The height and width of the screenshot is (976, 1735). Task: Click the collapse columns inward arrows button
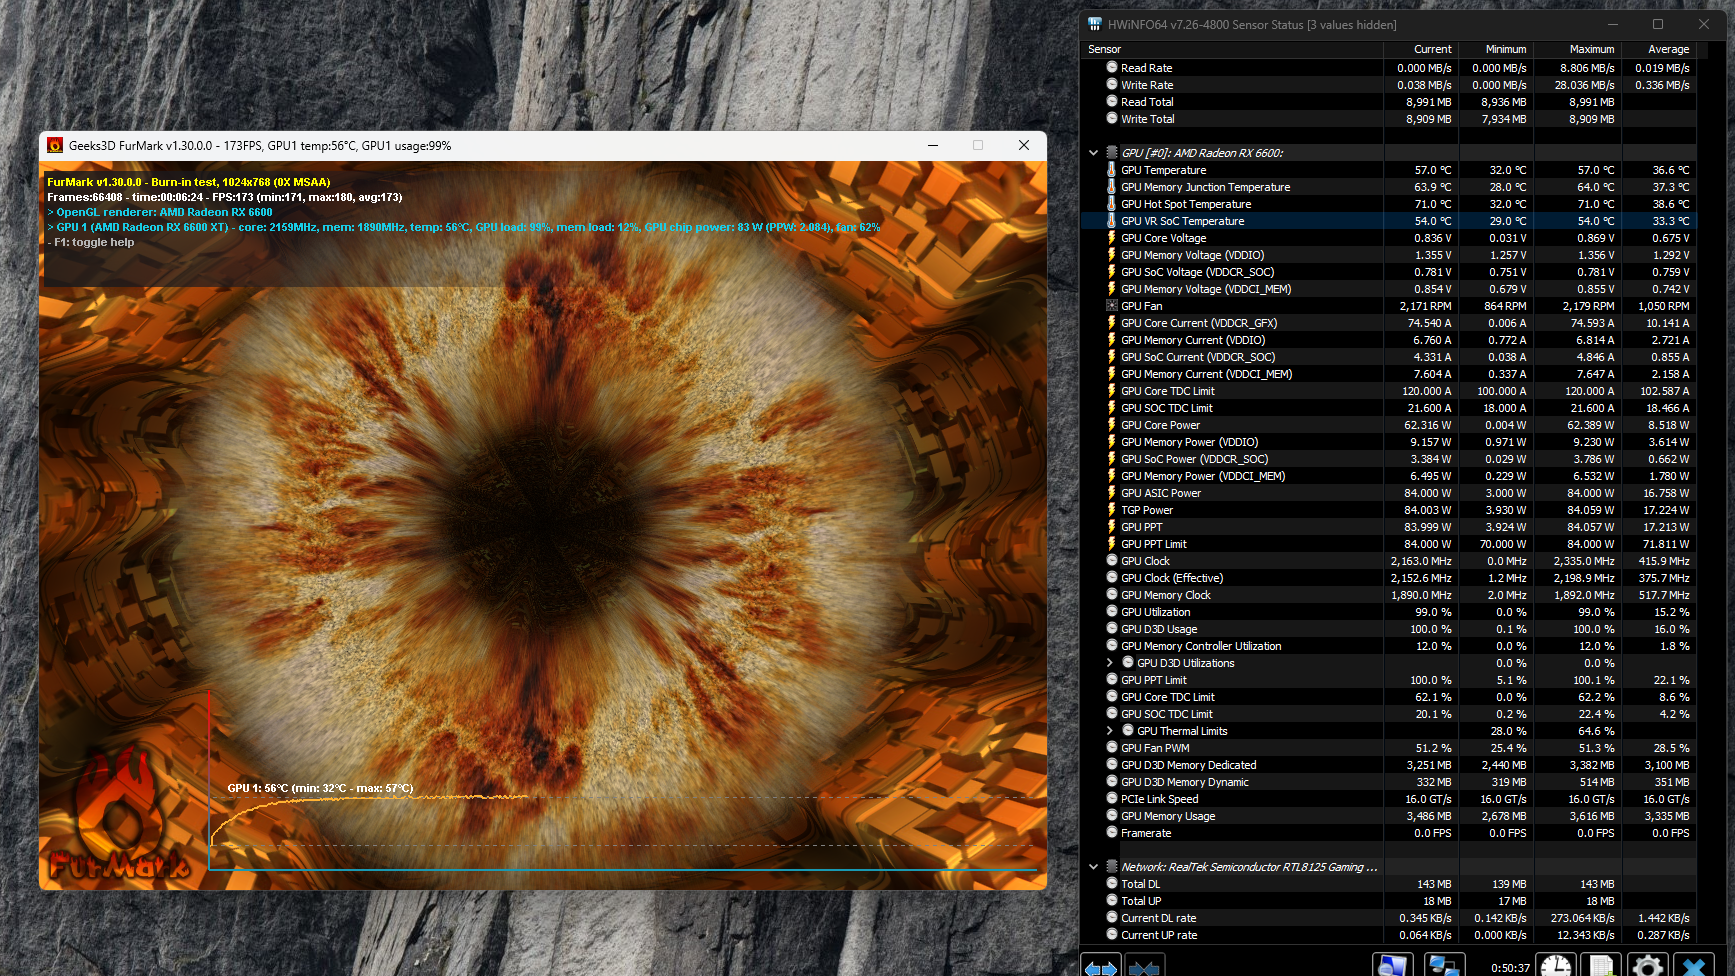(1144, 967)
